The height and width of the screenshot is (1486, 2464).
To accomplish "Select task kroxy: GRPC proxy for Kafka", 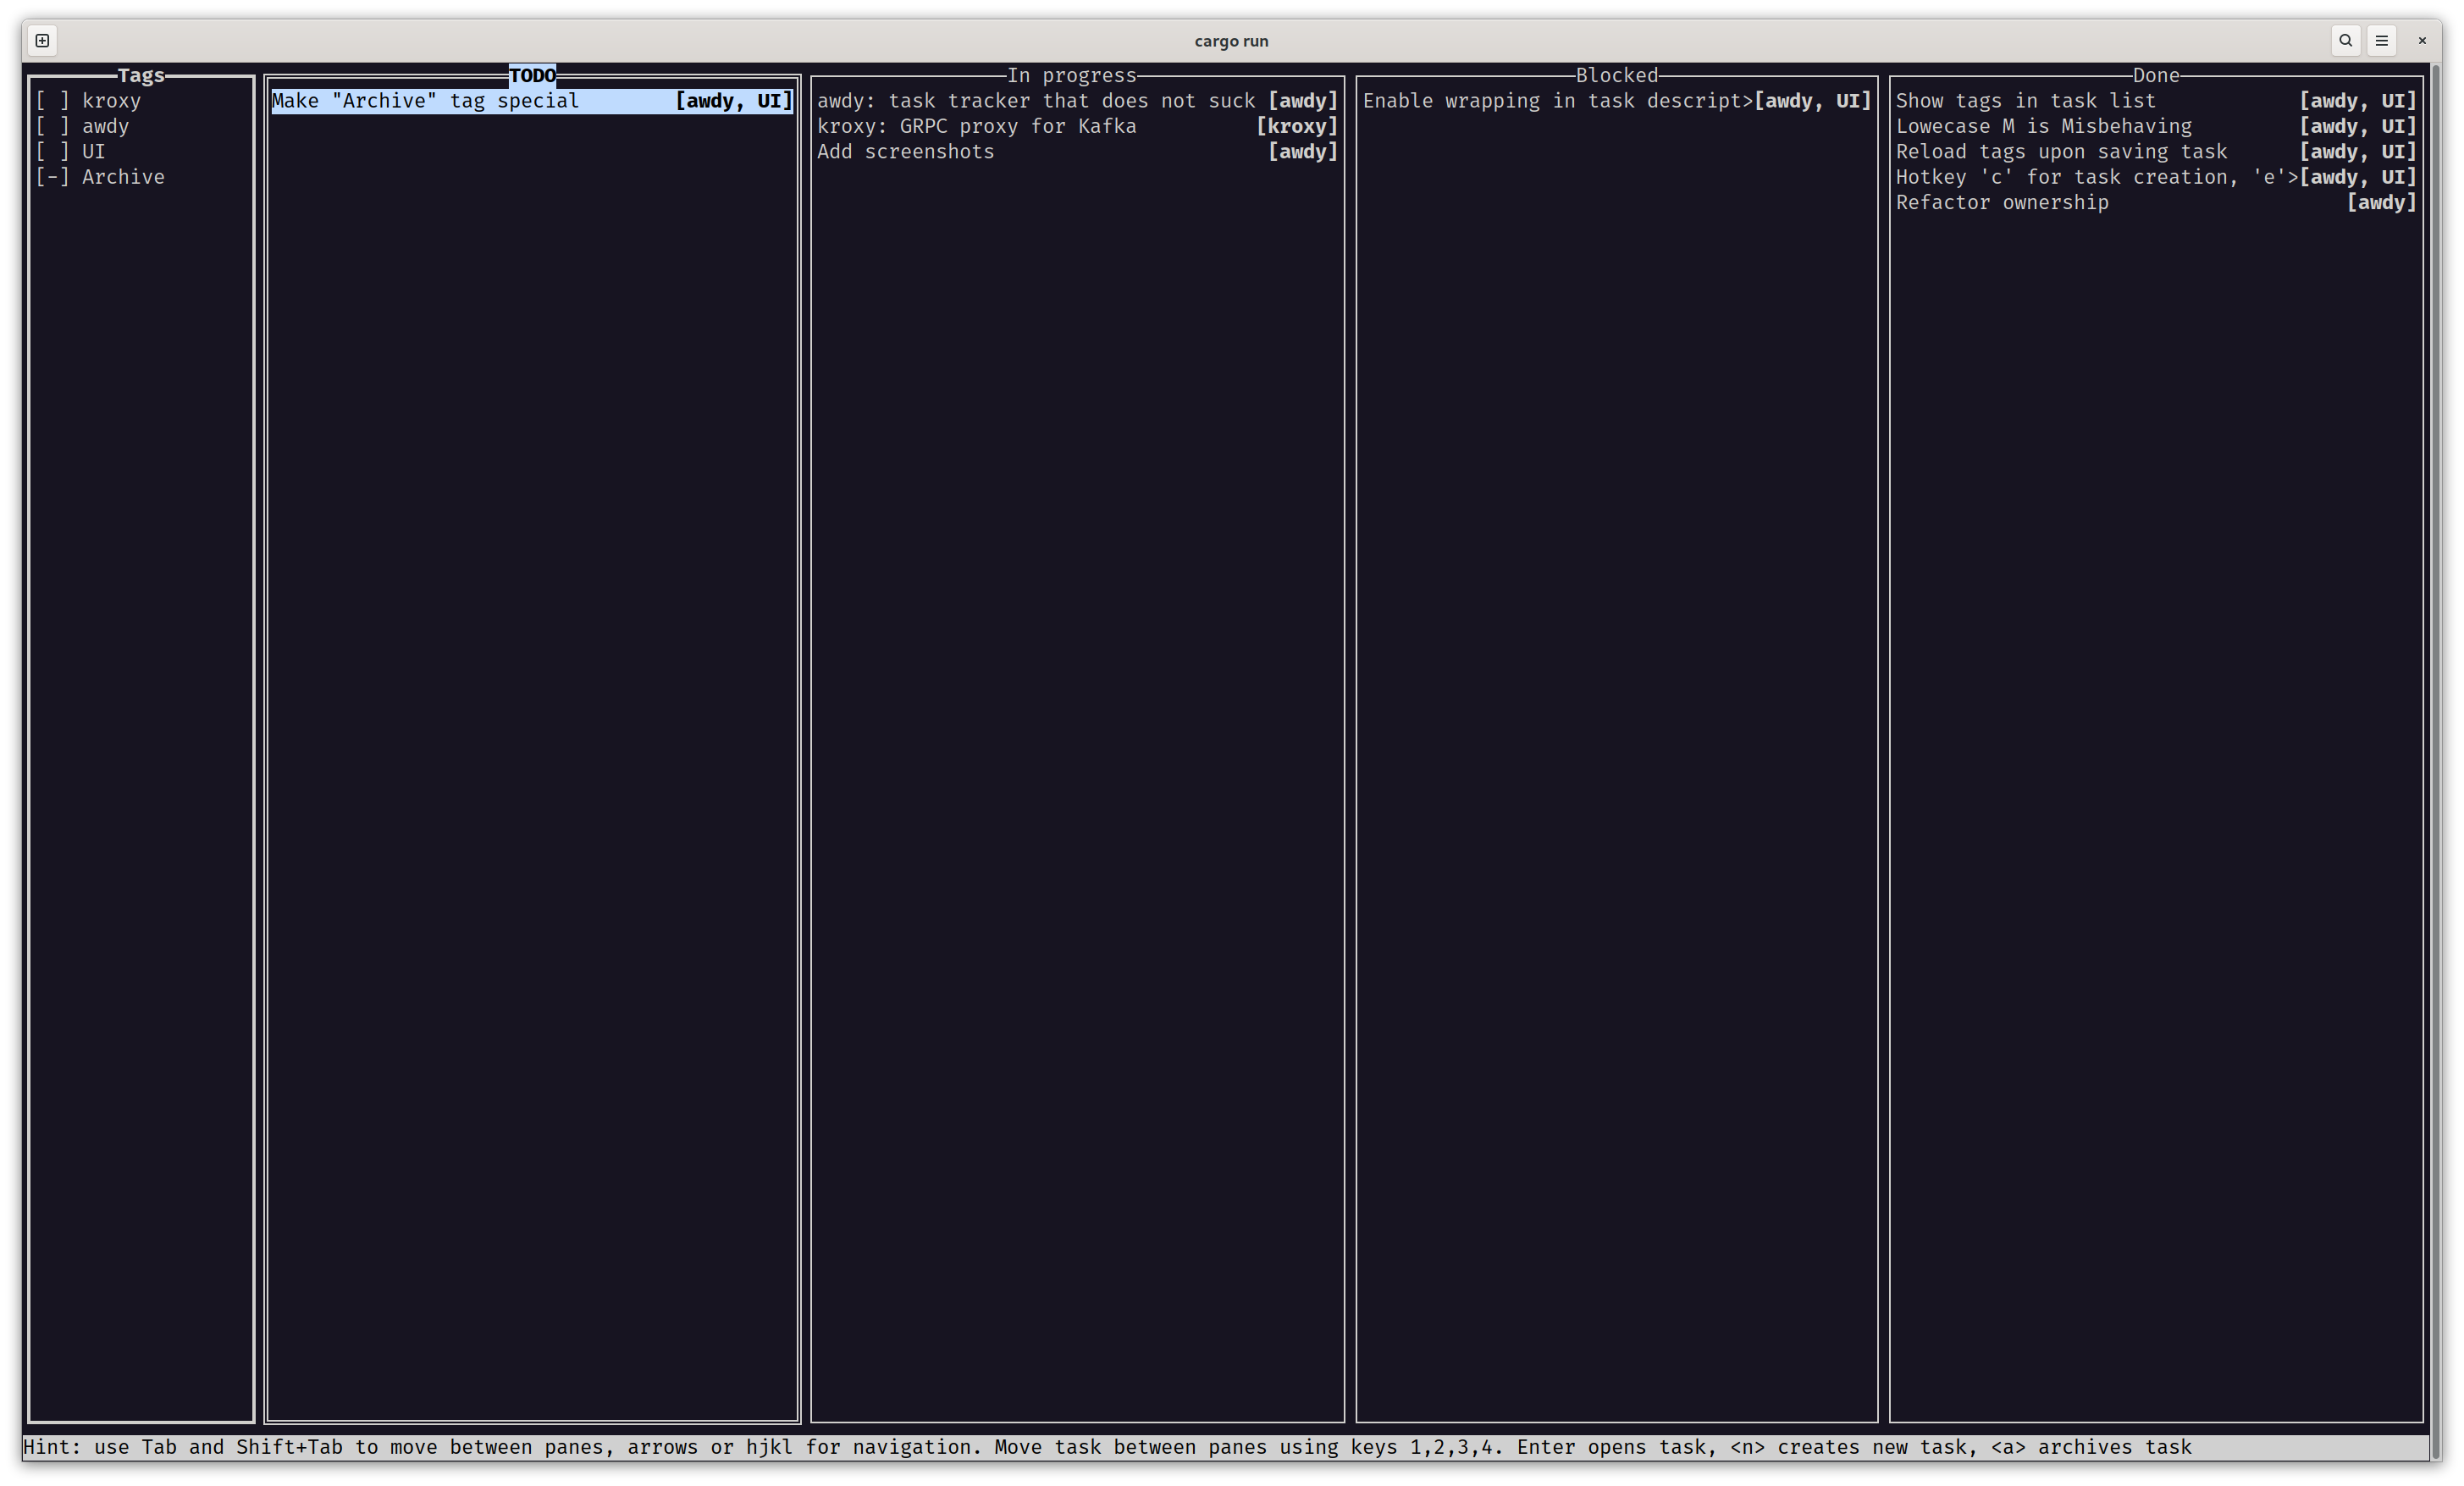I will pyautogui.click(x=1077, y=127).
